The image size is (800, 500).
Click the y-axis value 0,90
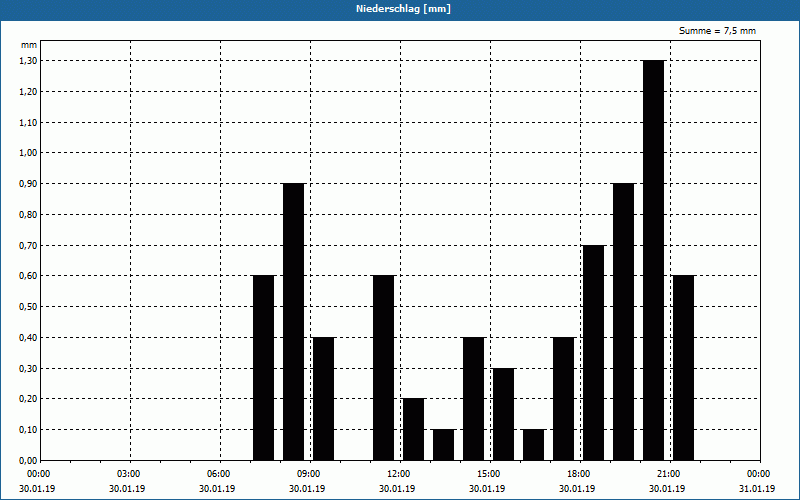29,184
